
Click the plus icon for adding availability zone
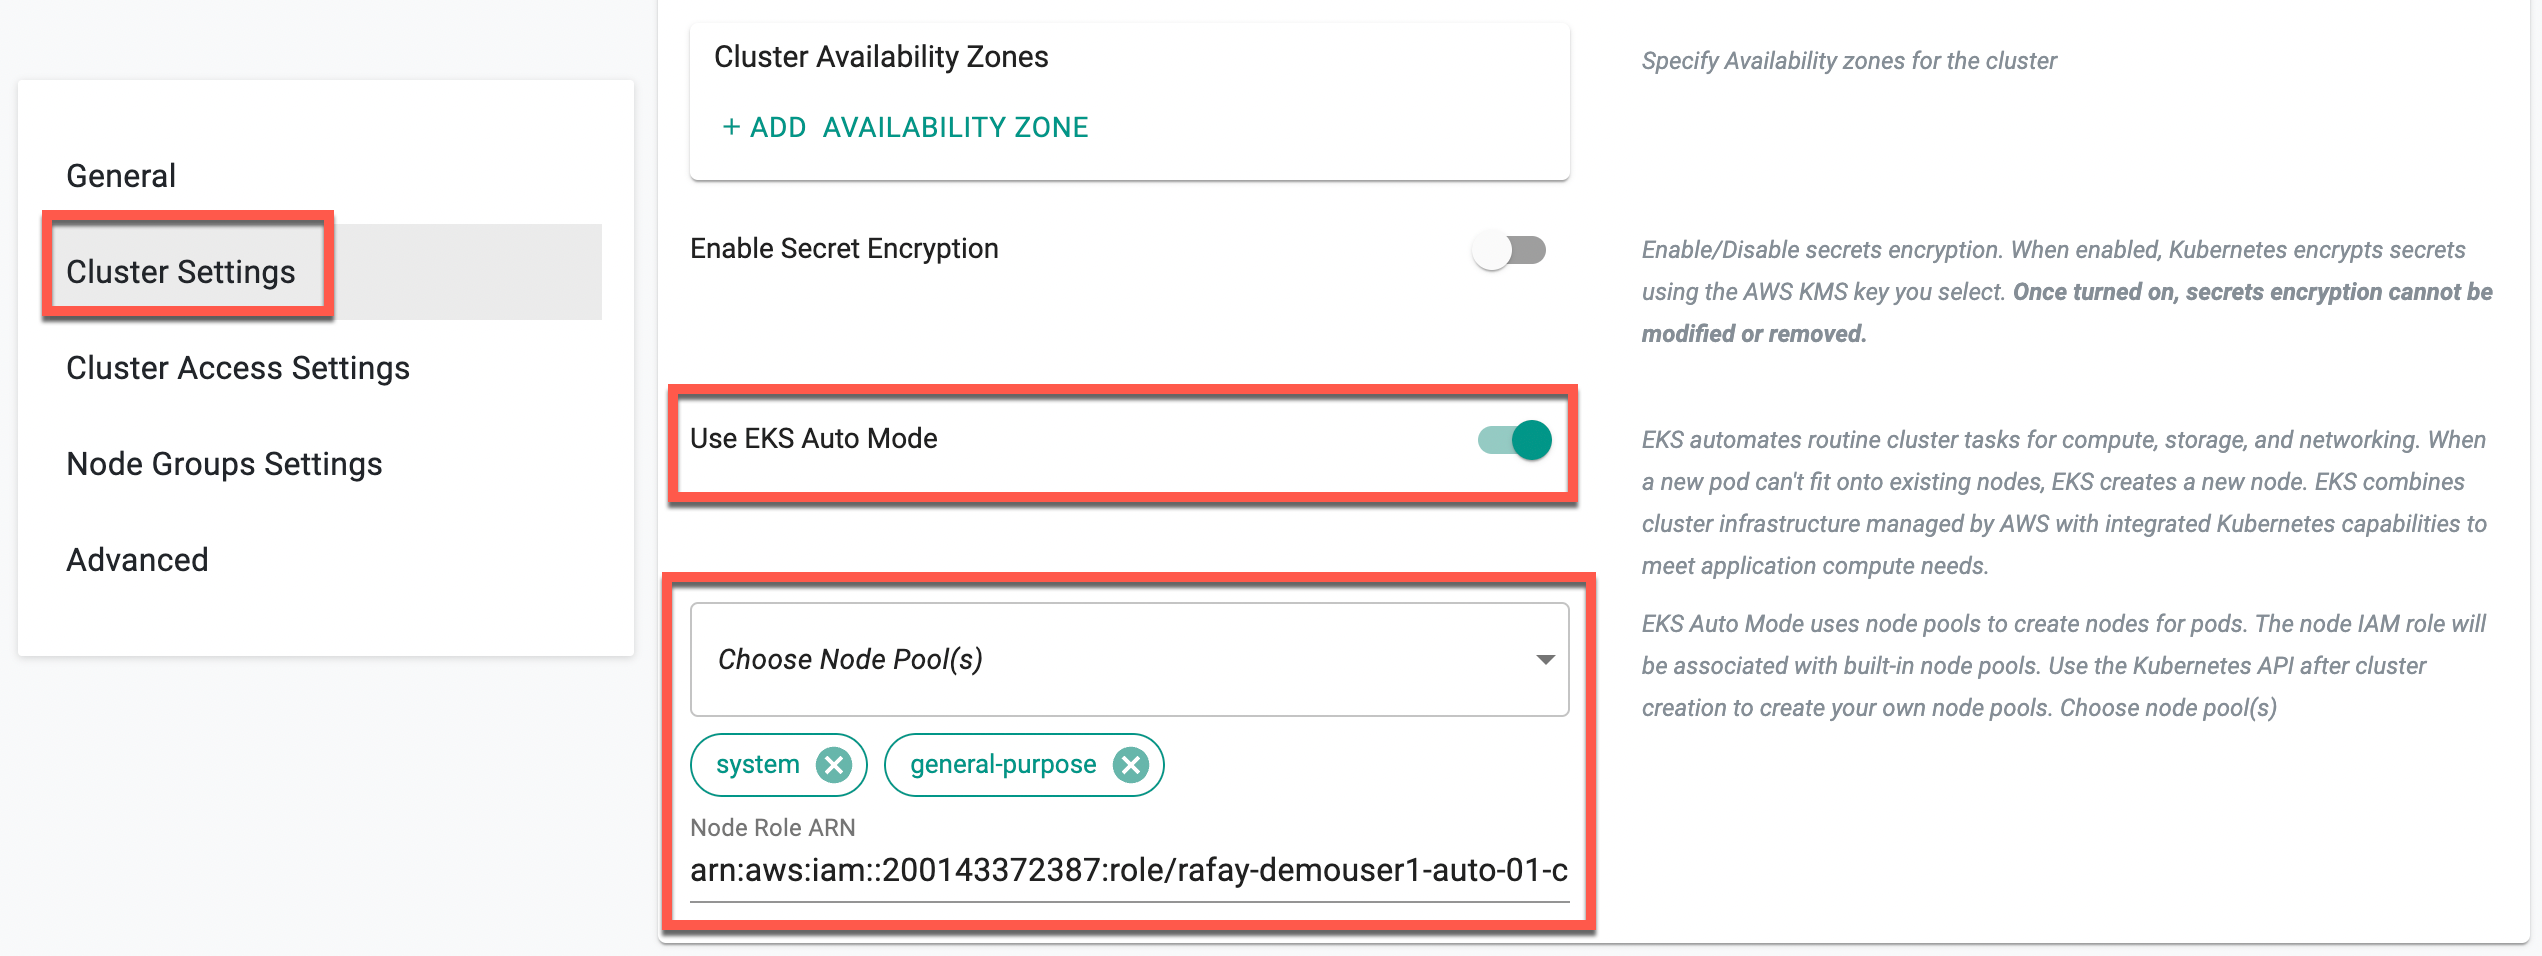(x=731, y=127)
